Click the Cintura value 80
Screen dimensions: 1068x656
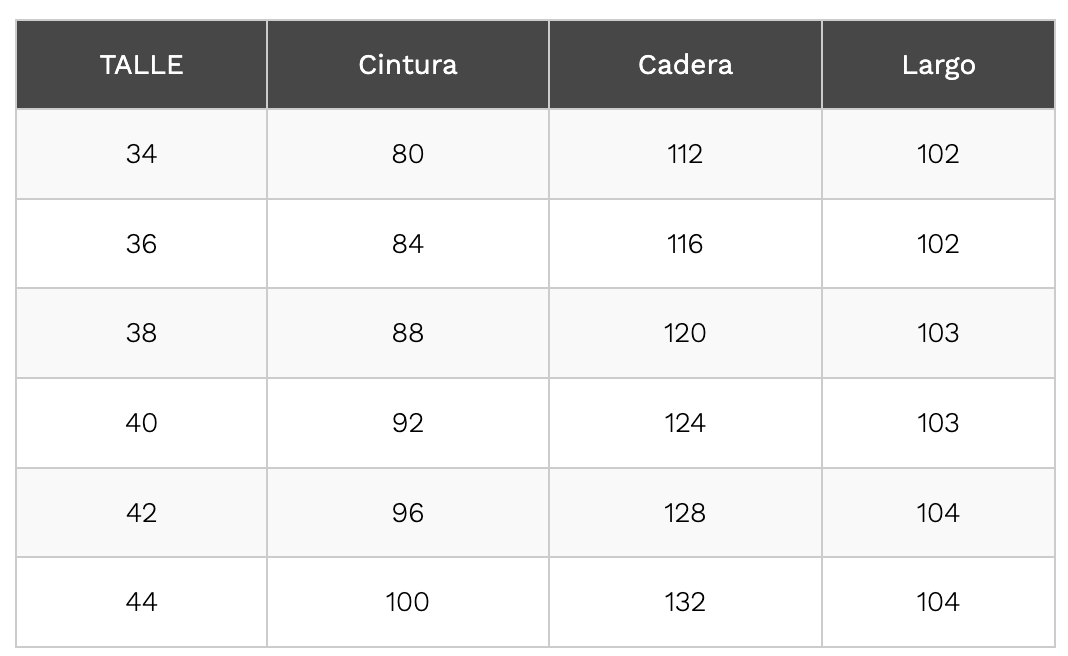pyautogui.click(x=408, y=154)
